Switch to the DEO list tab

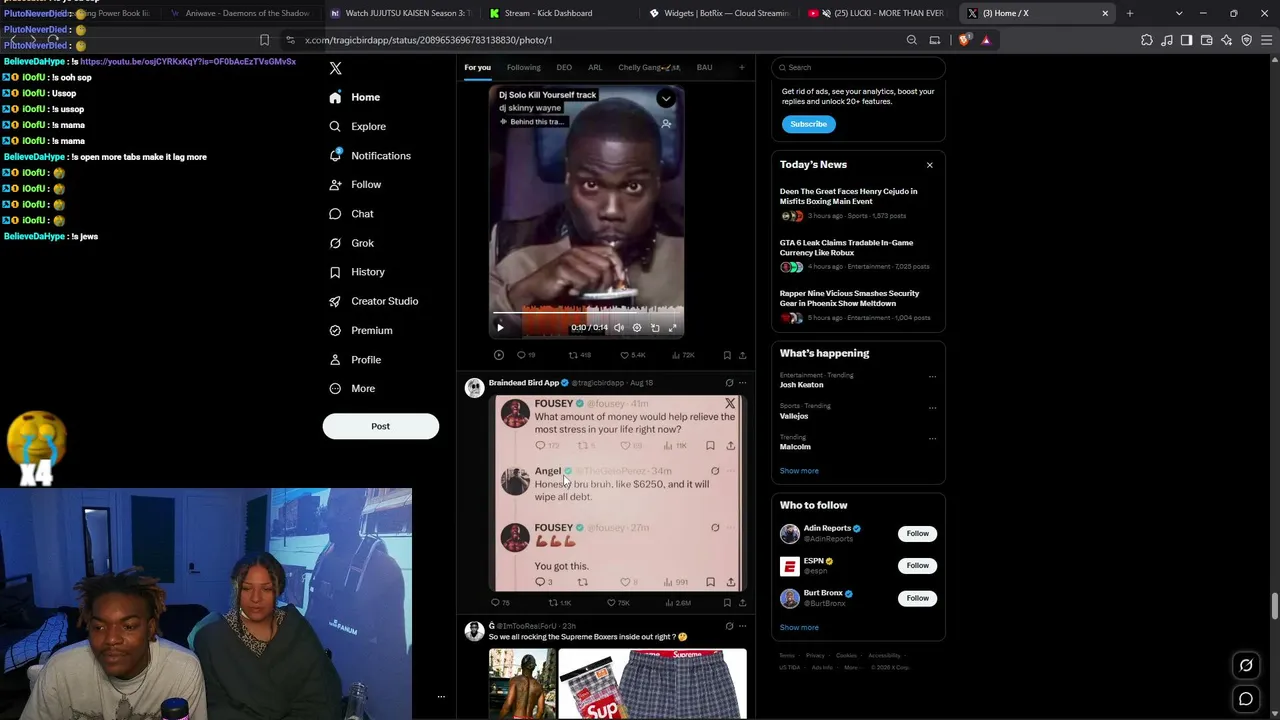564,68
